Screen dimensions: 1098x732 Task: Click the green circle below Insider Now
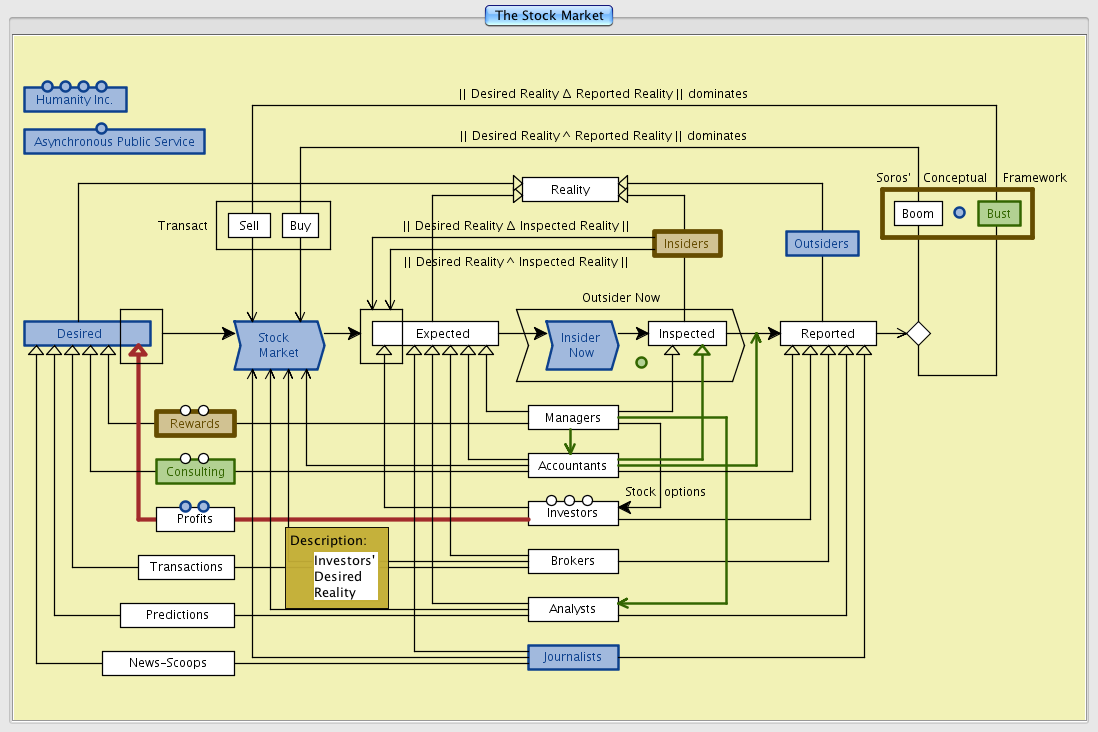point(641,362)
